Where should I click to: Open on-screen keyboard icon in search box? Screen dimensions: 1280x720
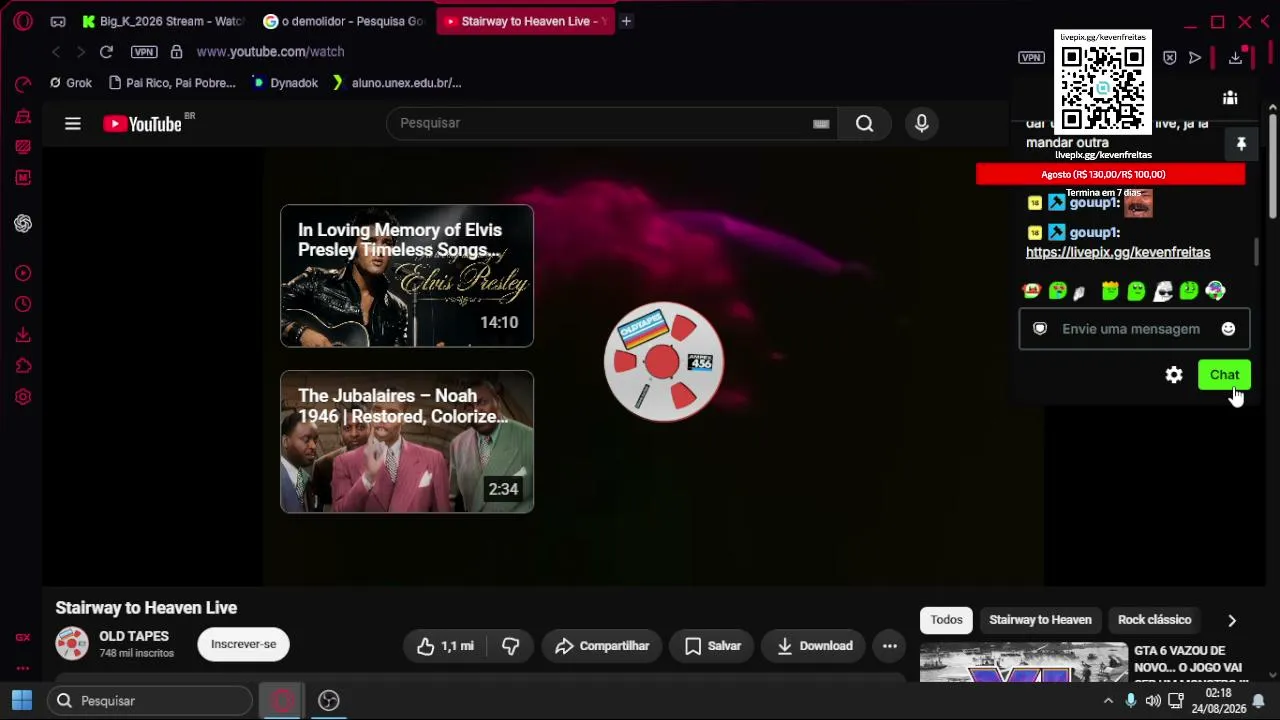pos(821,123)
